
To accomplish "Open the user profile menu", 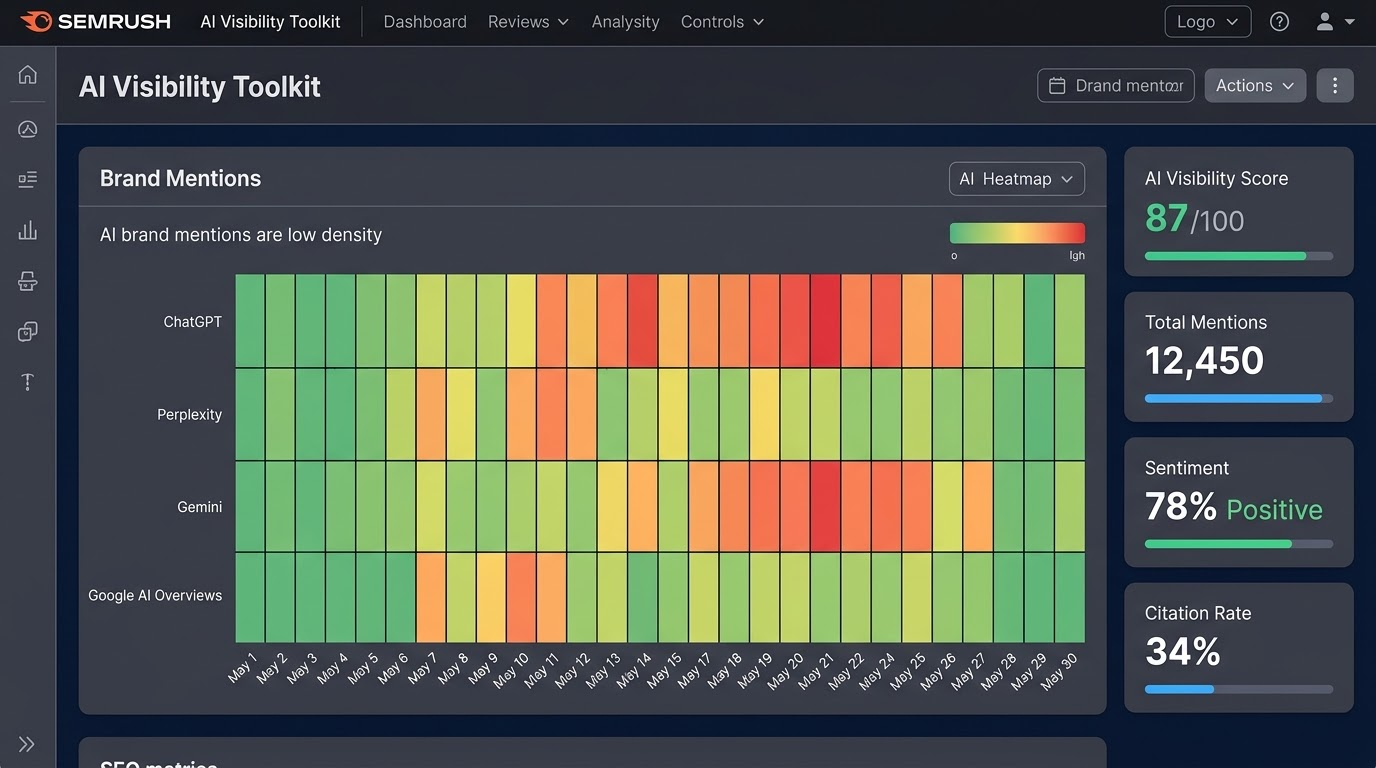I will click(1335, 21).
